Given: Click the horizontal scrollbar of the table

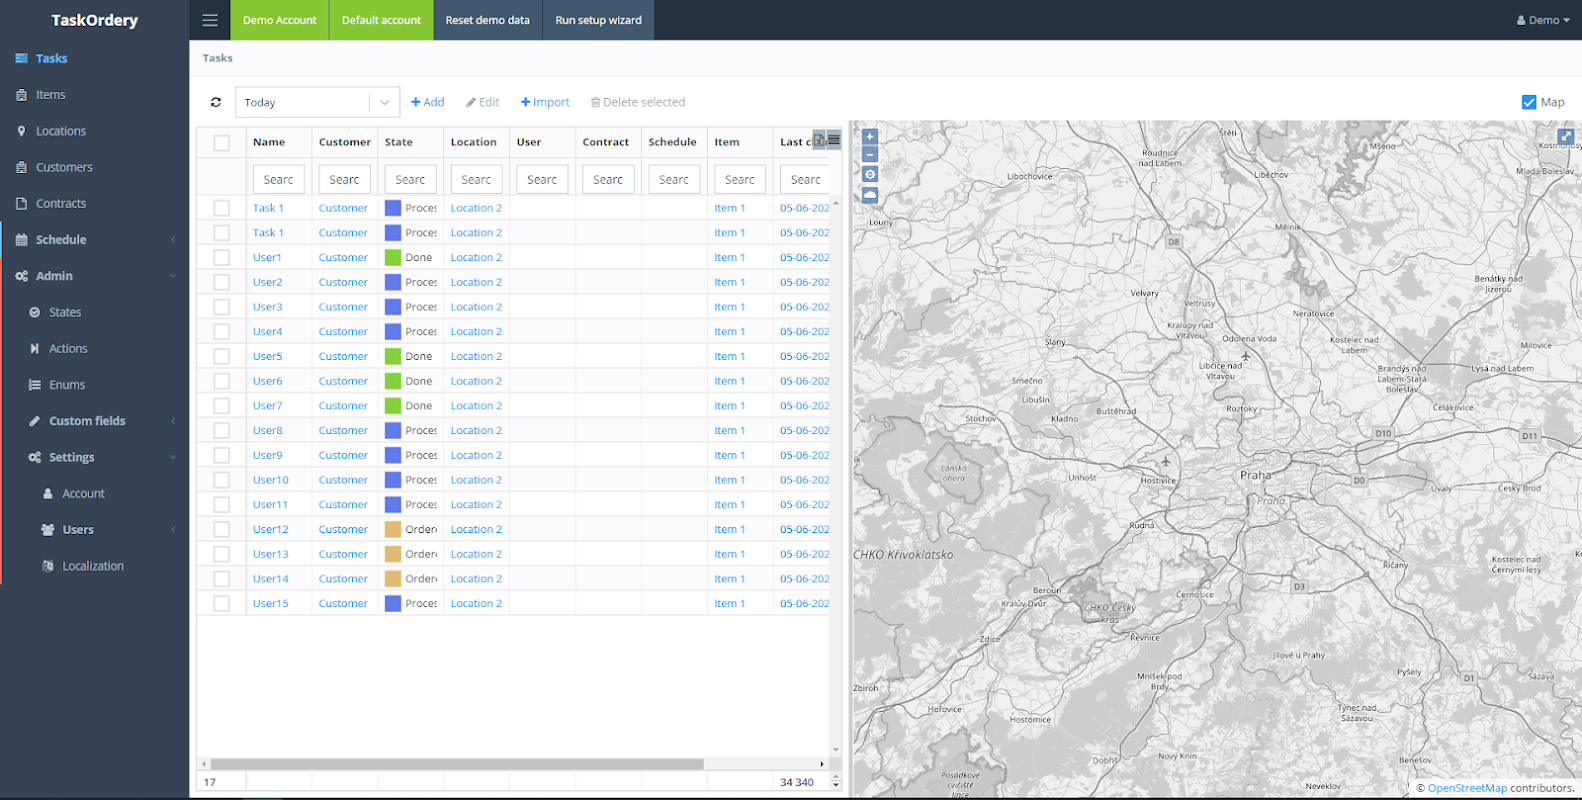Looking at the screenshot, I should point(457,764).
